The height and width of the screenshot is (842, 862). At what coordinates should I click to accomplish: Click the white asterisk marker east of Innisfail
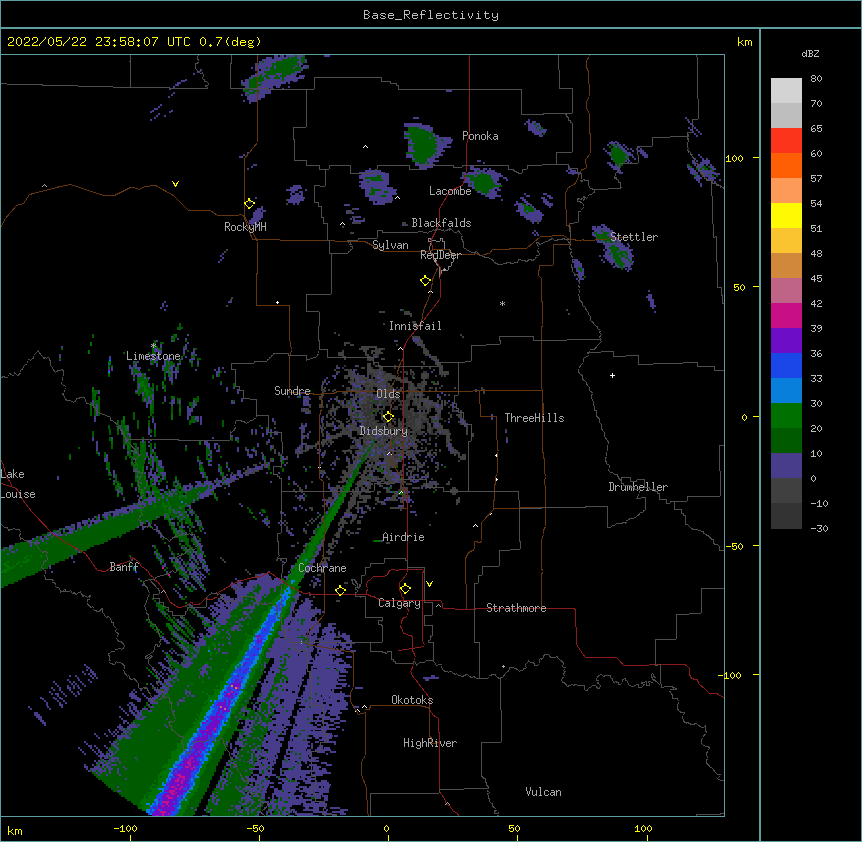(x=502, y=303)
